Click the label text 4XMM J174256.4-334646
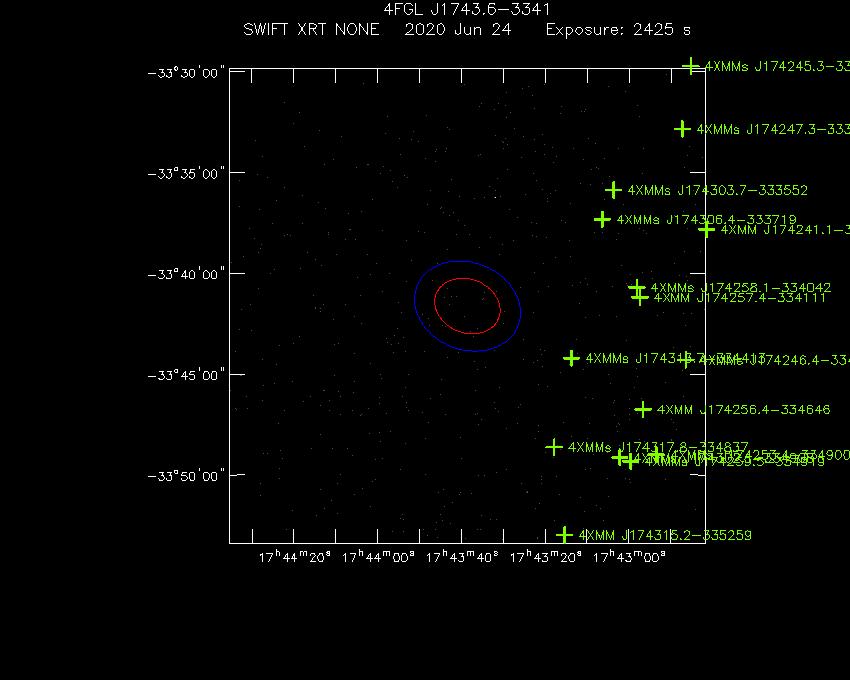Image resolution: width=850 pixels, height=680 pixels. 743,409
